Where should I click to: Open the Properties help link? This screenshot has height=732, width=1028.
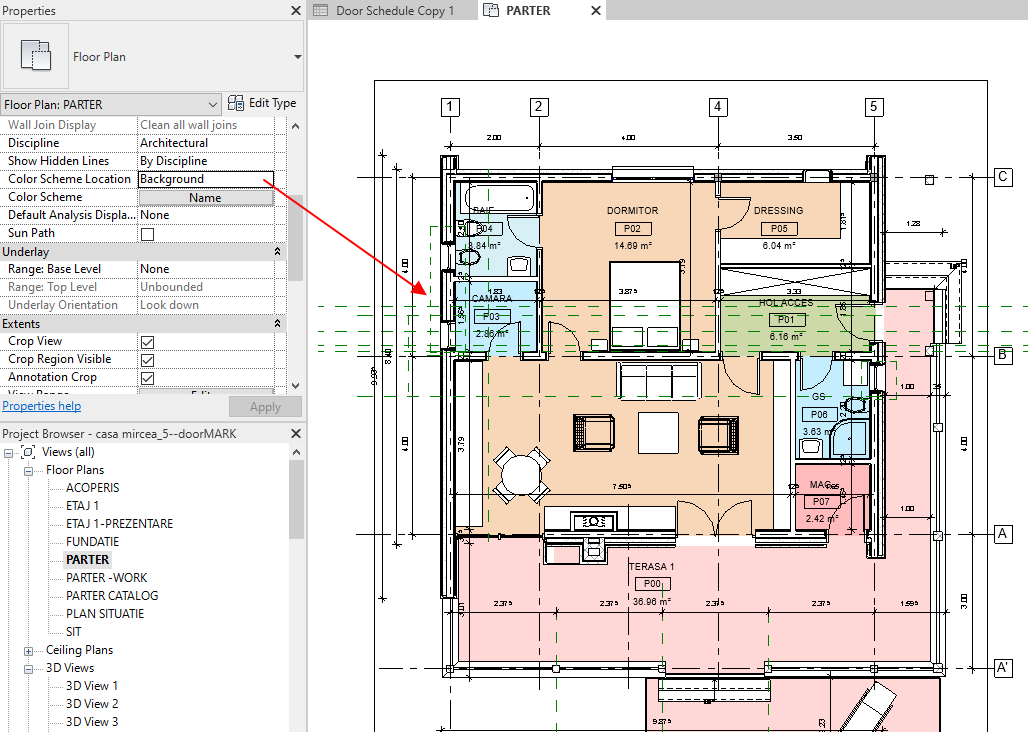pos(41,406)
